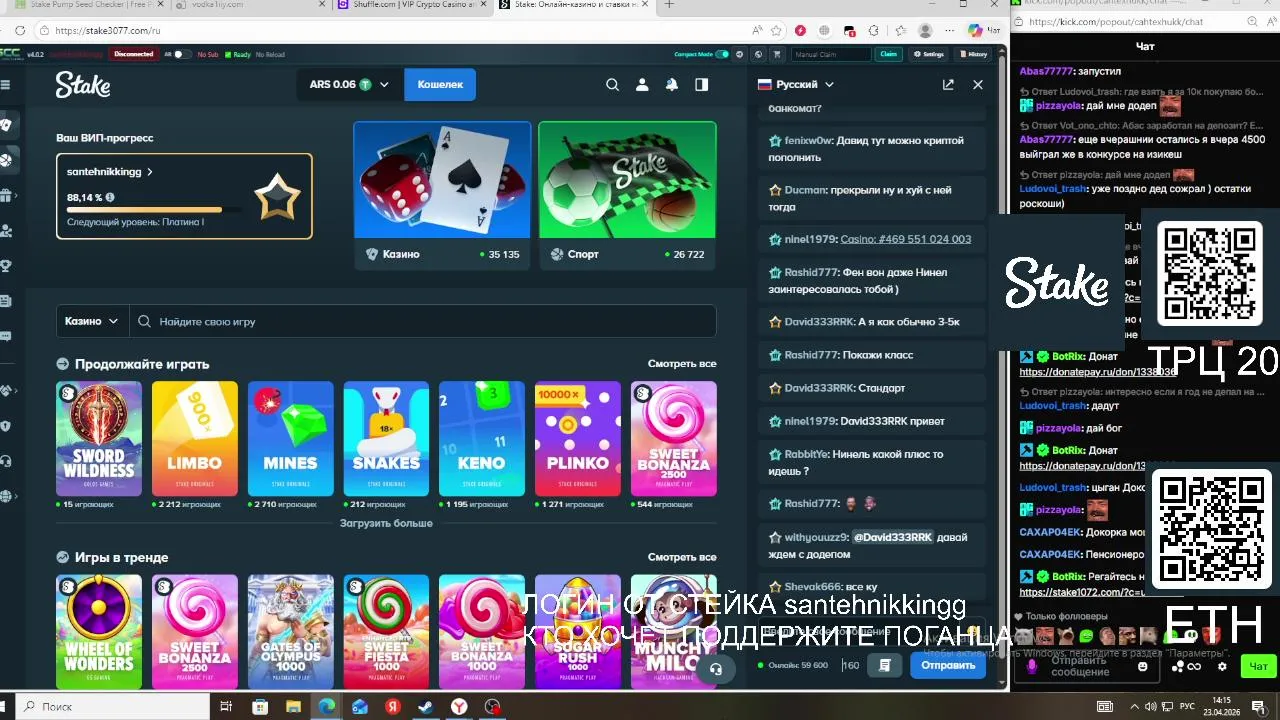
Task: Open notifications bell in Stake header
Action: [672, 85]
